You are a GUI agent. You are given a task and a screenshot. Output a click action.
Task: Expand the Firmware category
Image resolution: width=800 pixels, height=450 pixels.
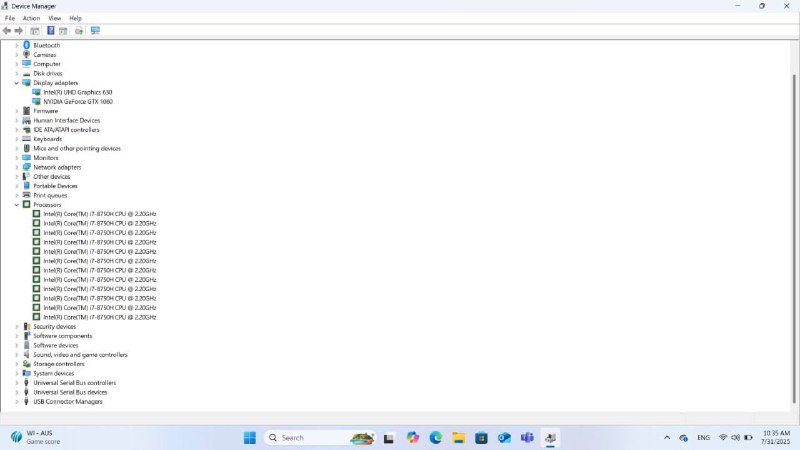click(16, 111)
